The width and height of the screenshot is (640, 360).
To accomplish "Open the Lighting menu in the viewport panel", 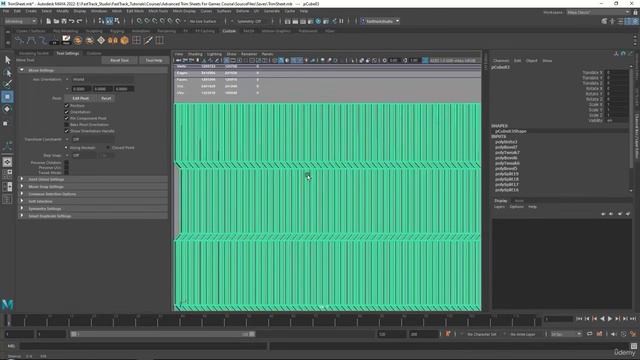I will 214,54.
